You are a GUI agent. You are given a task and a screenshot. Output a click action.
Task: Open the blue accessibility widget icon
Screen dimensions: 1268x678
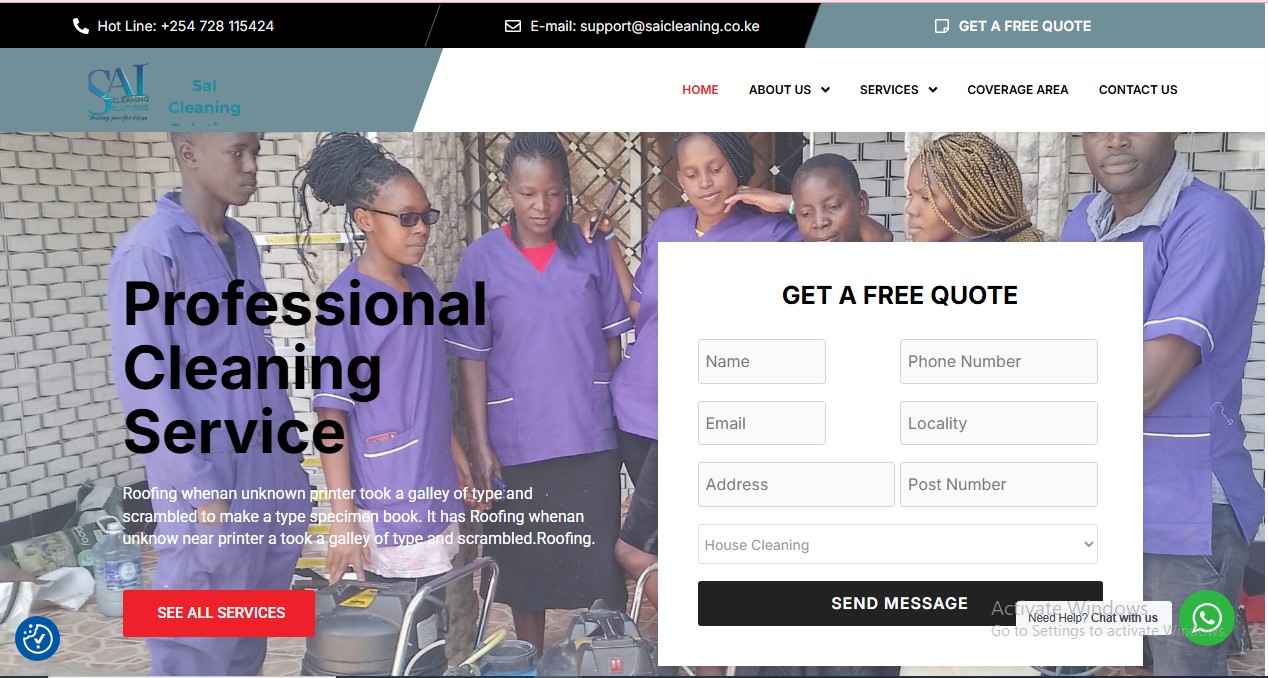[x=38, y=638]
